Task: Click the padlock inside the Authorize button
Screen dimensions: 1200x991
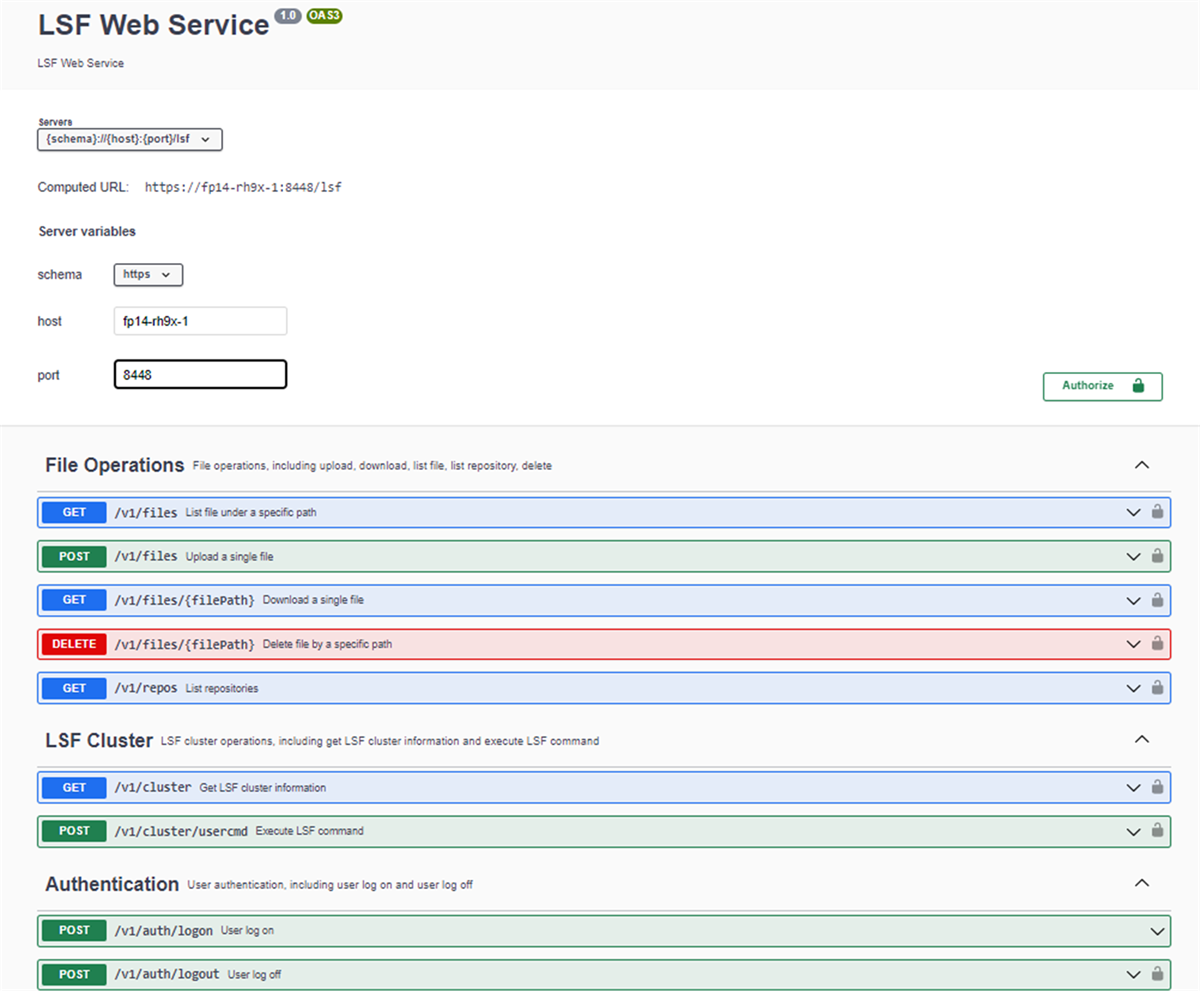Action: [x=1136, y=386]
